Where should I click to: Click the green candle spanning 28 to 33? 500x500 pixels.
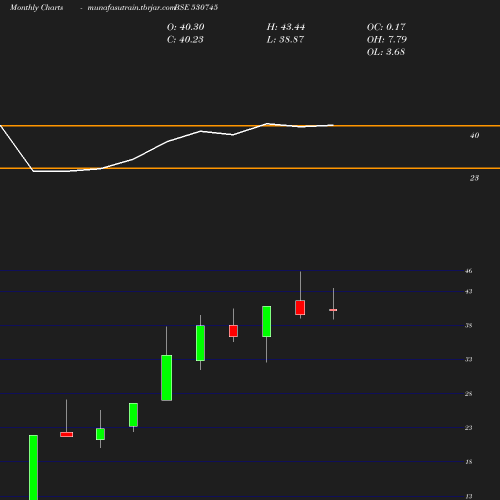(x=167, y=378)
